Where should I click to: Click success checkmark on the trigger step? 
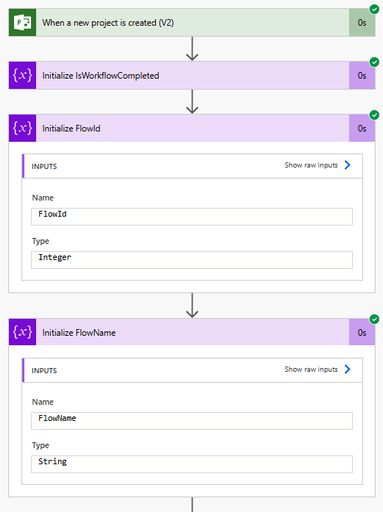[x=374, y=9]
